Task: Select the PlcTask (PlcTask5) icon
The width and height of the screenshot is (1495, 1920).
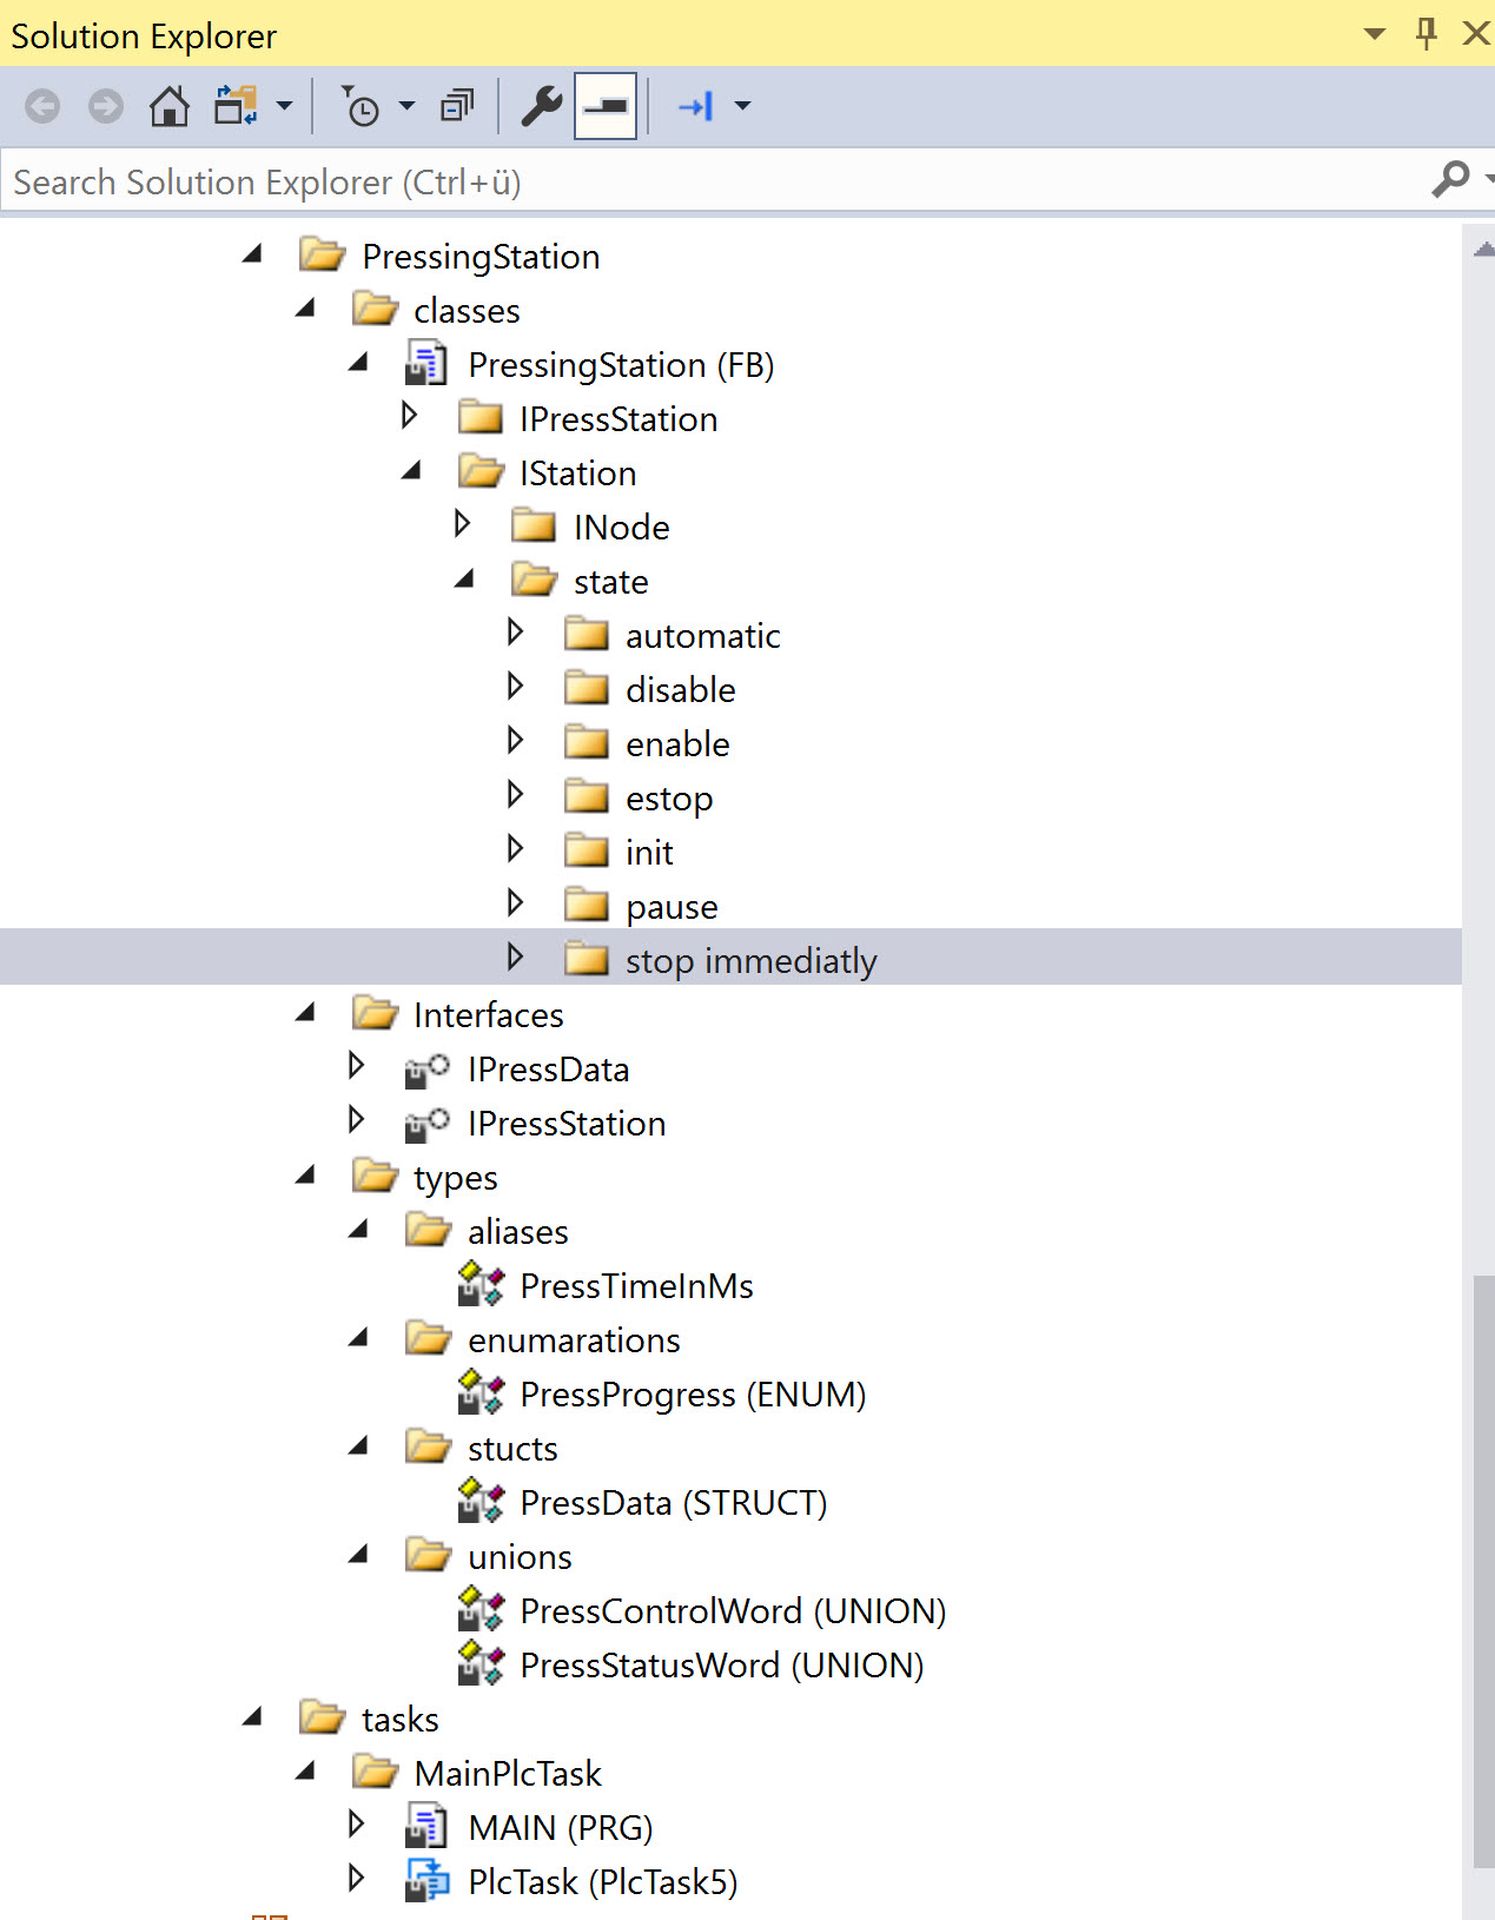Action: pos(428,1881)
